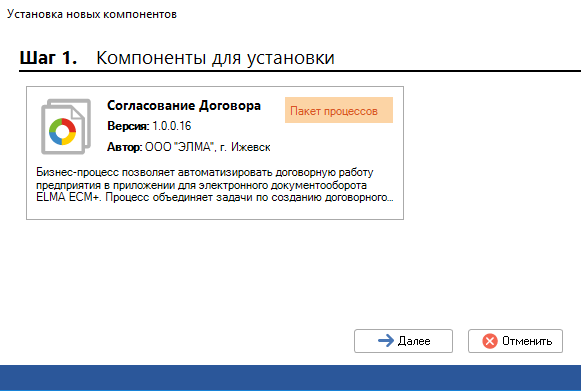The width and height of the screenshot is (581, 391).
Task: Click the blue bar at window bottom
Action: click(290, 378)
